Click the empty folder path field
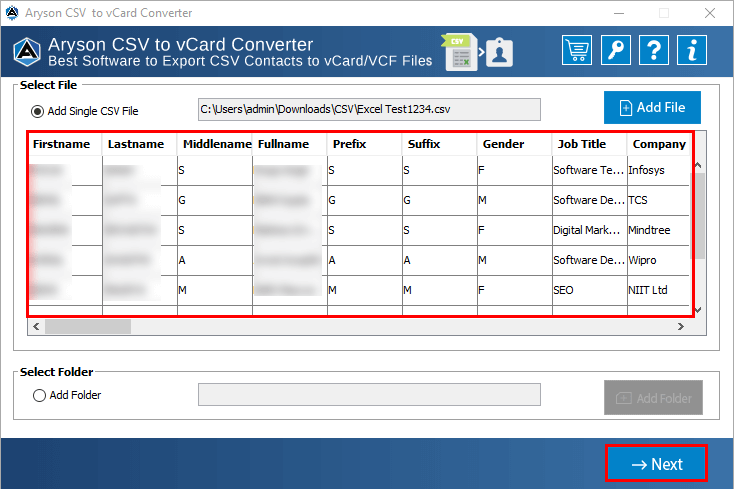 tap(369, 395)
